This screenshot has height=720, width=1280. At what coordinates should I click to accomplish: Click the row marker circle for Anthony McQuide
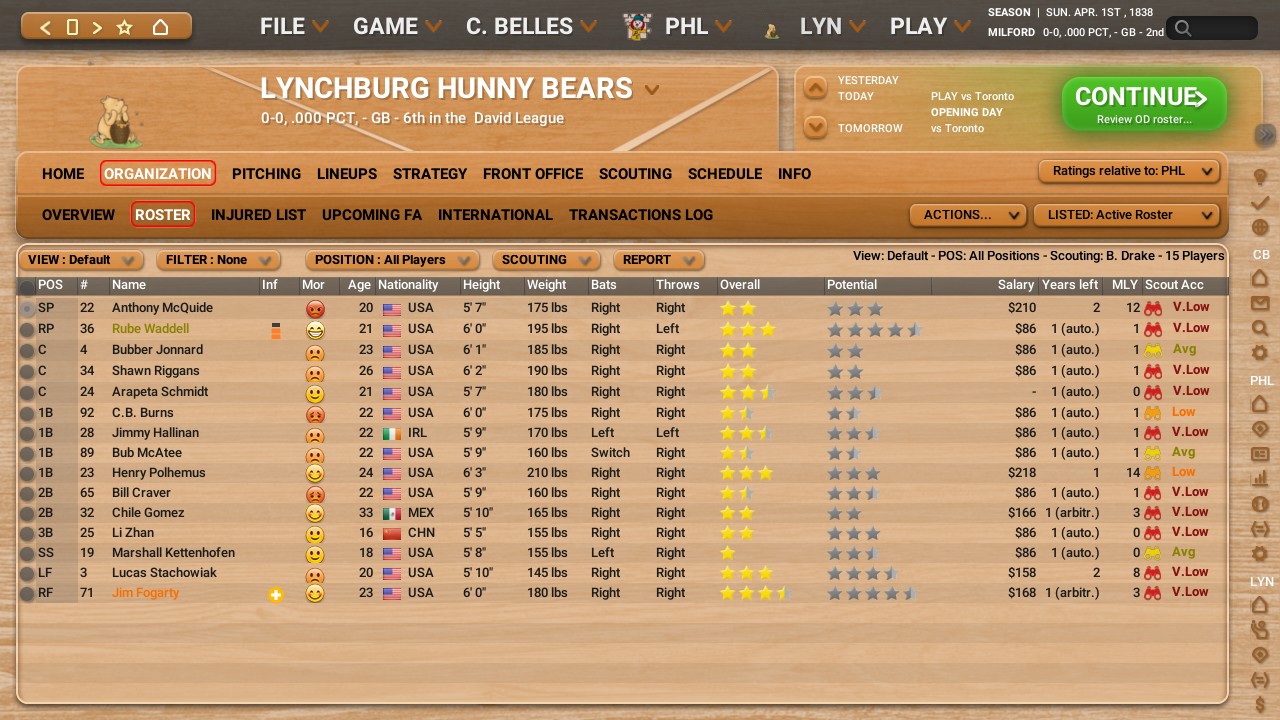point(27,309)
